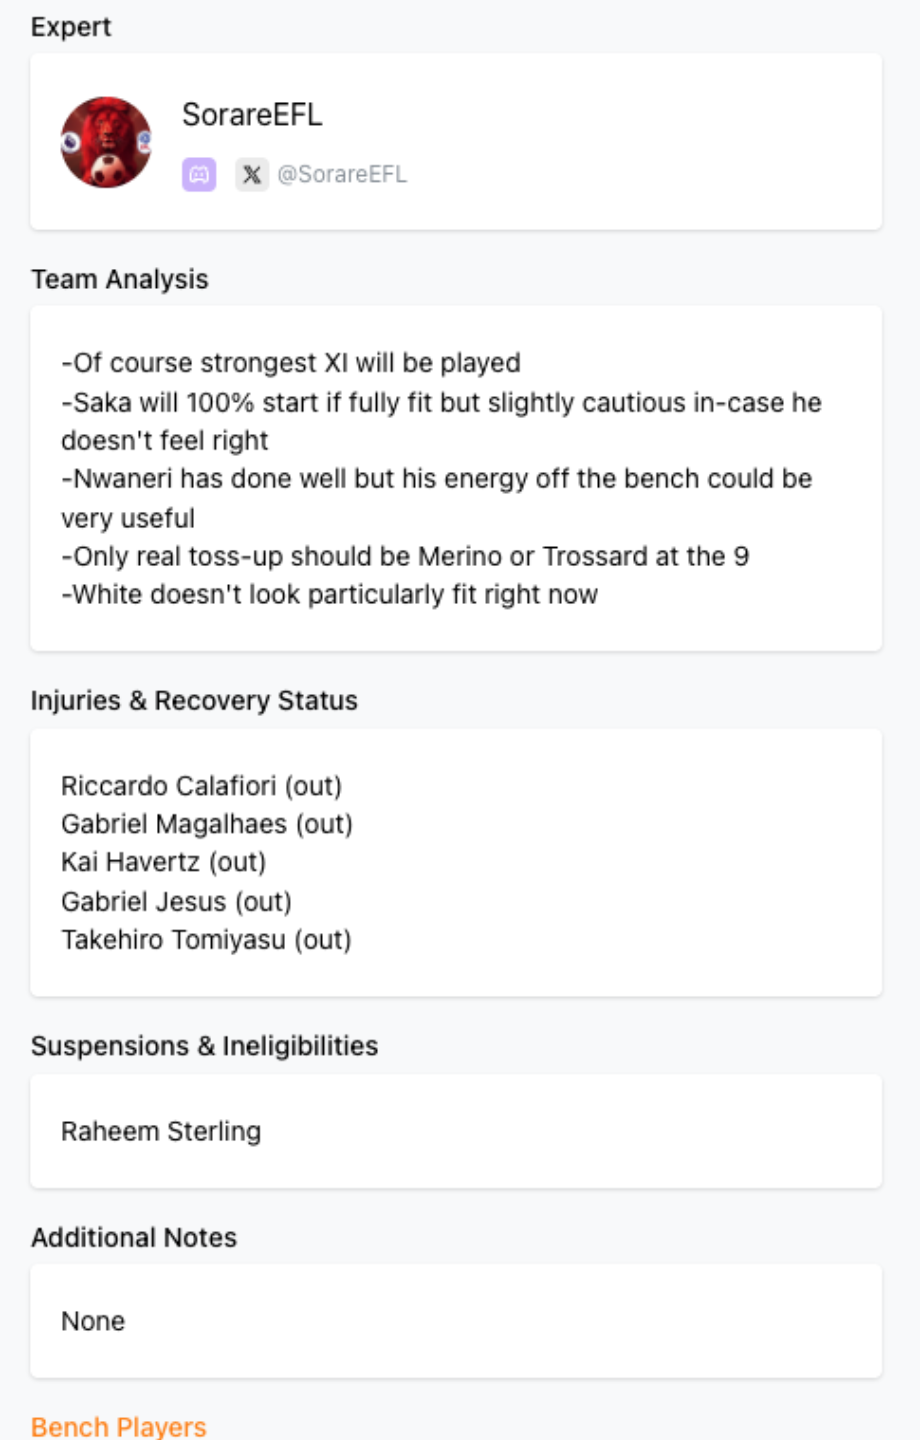This screenshot has width=920, height=1440.
Task: Open SorareEFL's X (Twitter) icon
Action: tap(252, 174)
